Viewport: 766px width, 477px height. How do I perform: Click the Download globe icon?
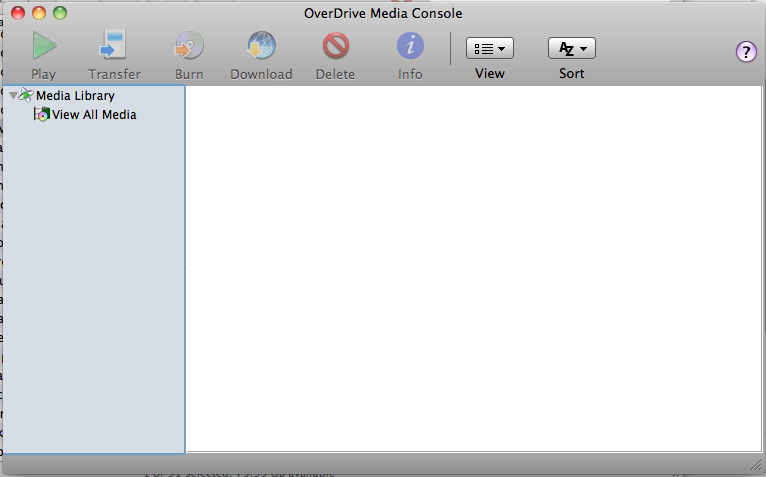point(261,45)
